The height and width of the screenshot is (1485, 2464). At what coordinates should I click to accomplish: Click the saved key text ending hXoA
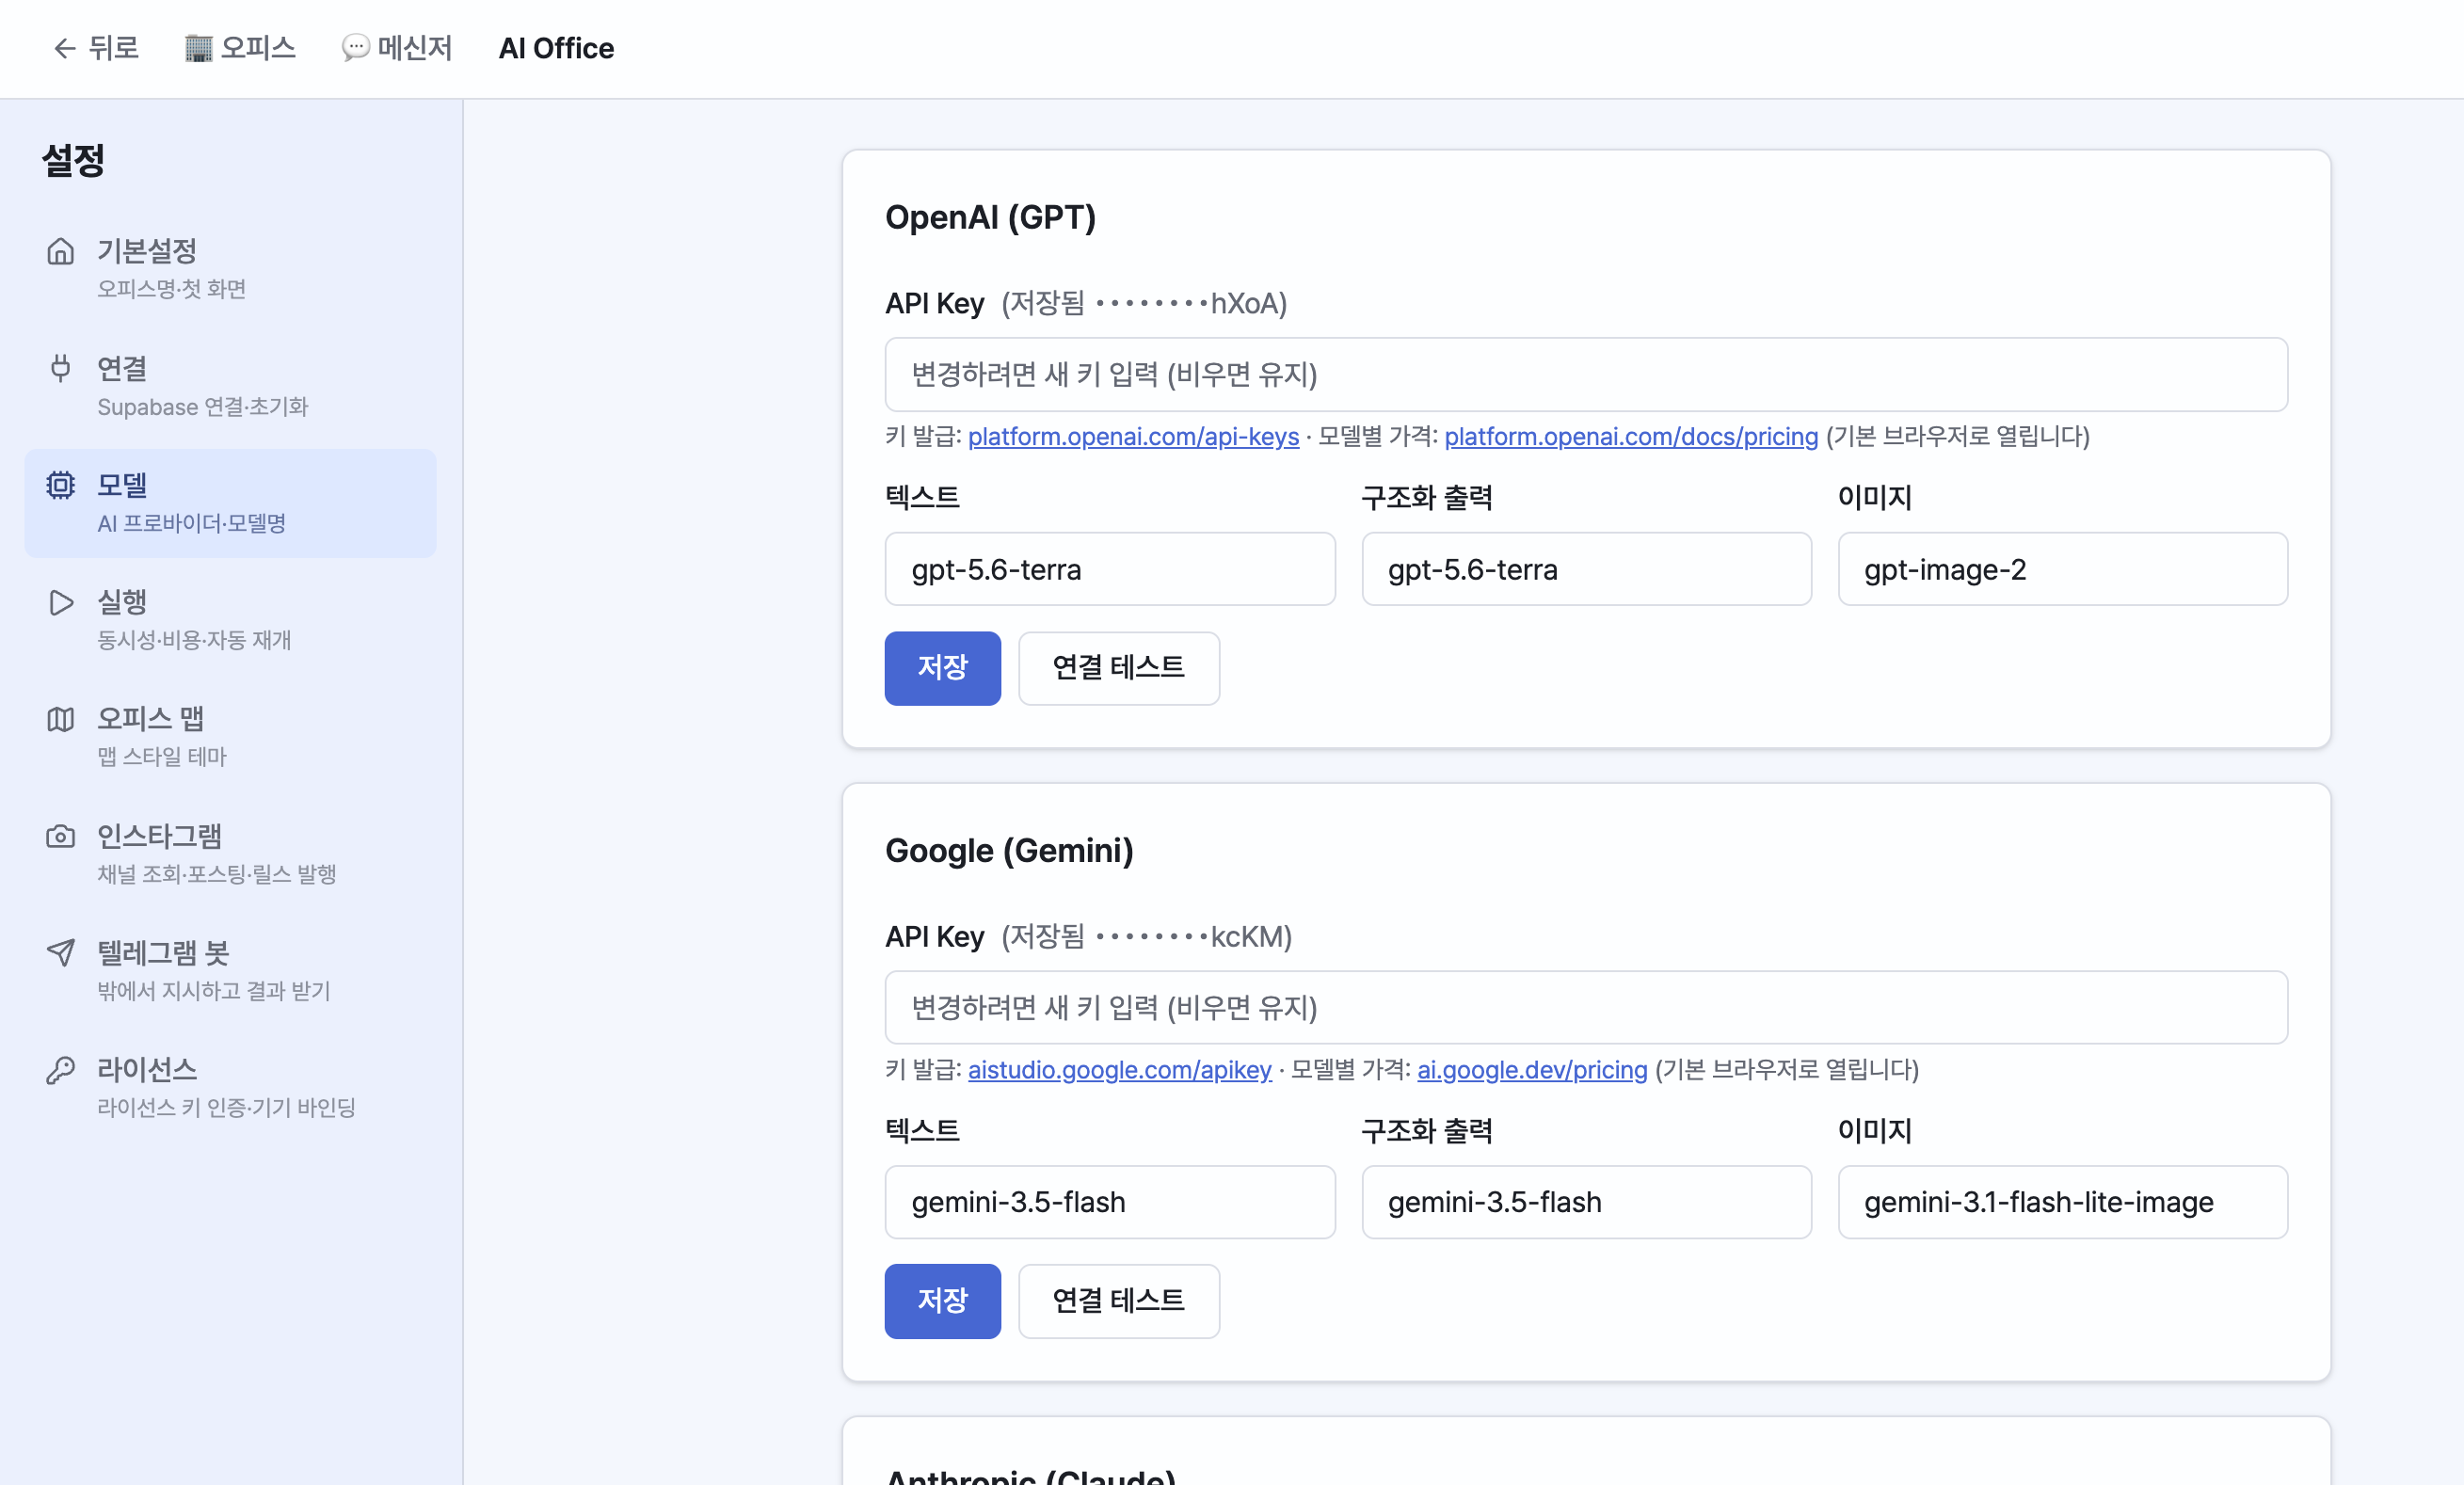pos(1144,303)
